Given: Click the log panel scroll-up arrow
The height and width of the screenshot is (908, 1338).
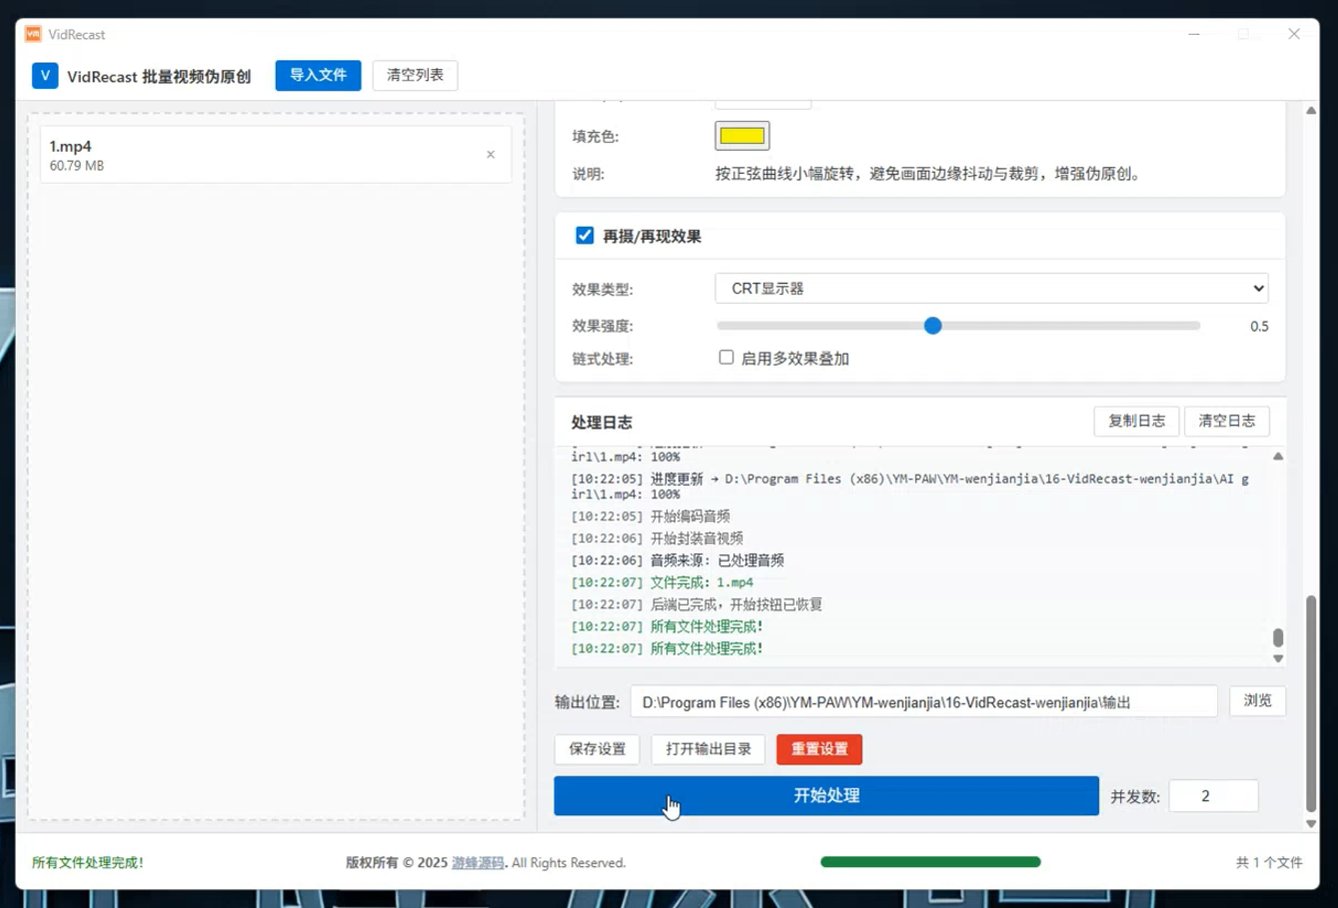Looking at the screenshot, I should (x=1278, y=456).
